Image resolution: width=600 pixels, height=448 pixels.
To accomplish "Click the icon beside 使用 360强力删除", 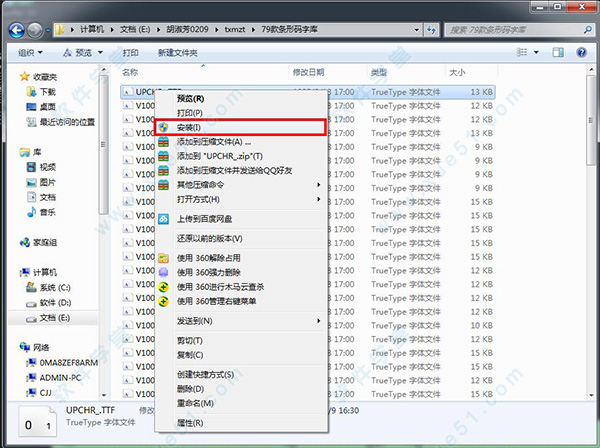I will tap(163, 272).
